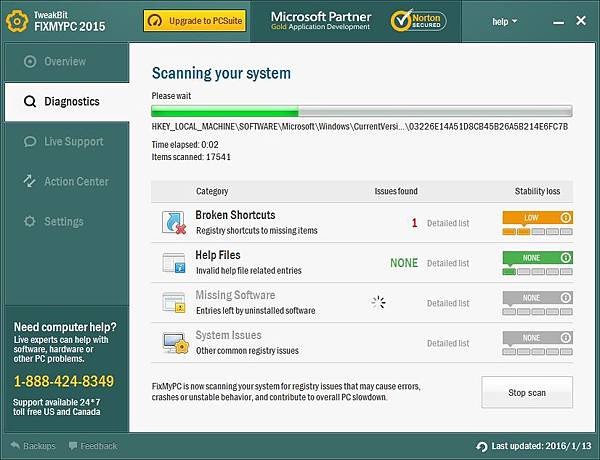Click the TweakBit gear logo icon

click(17, 21)
